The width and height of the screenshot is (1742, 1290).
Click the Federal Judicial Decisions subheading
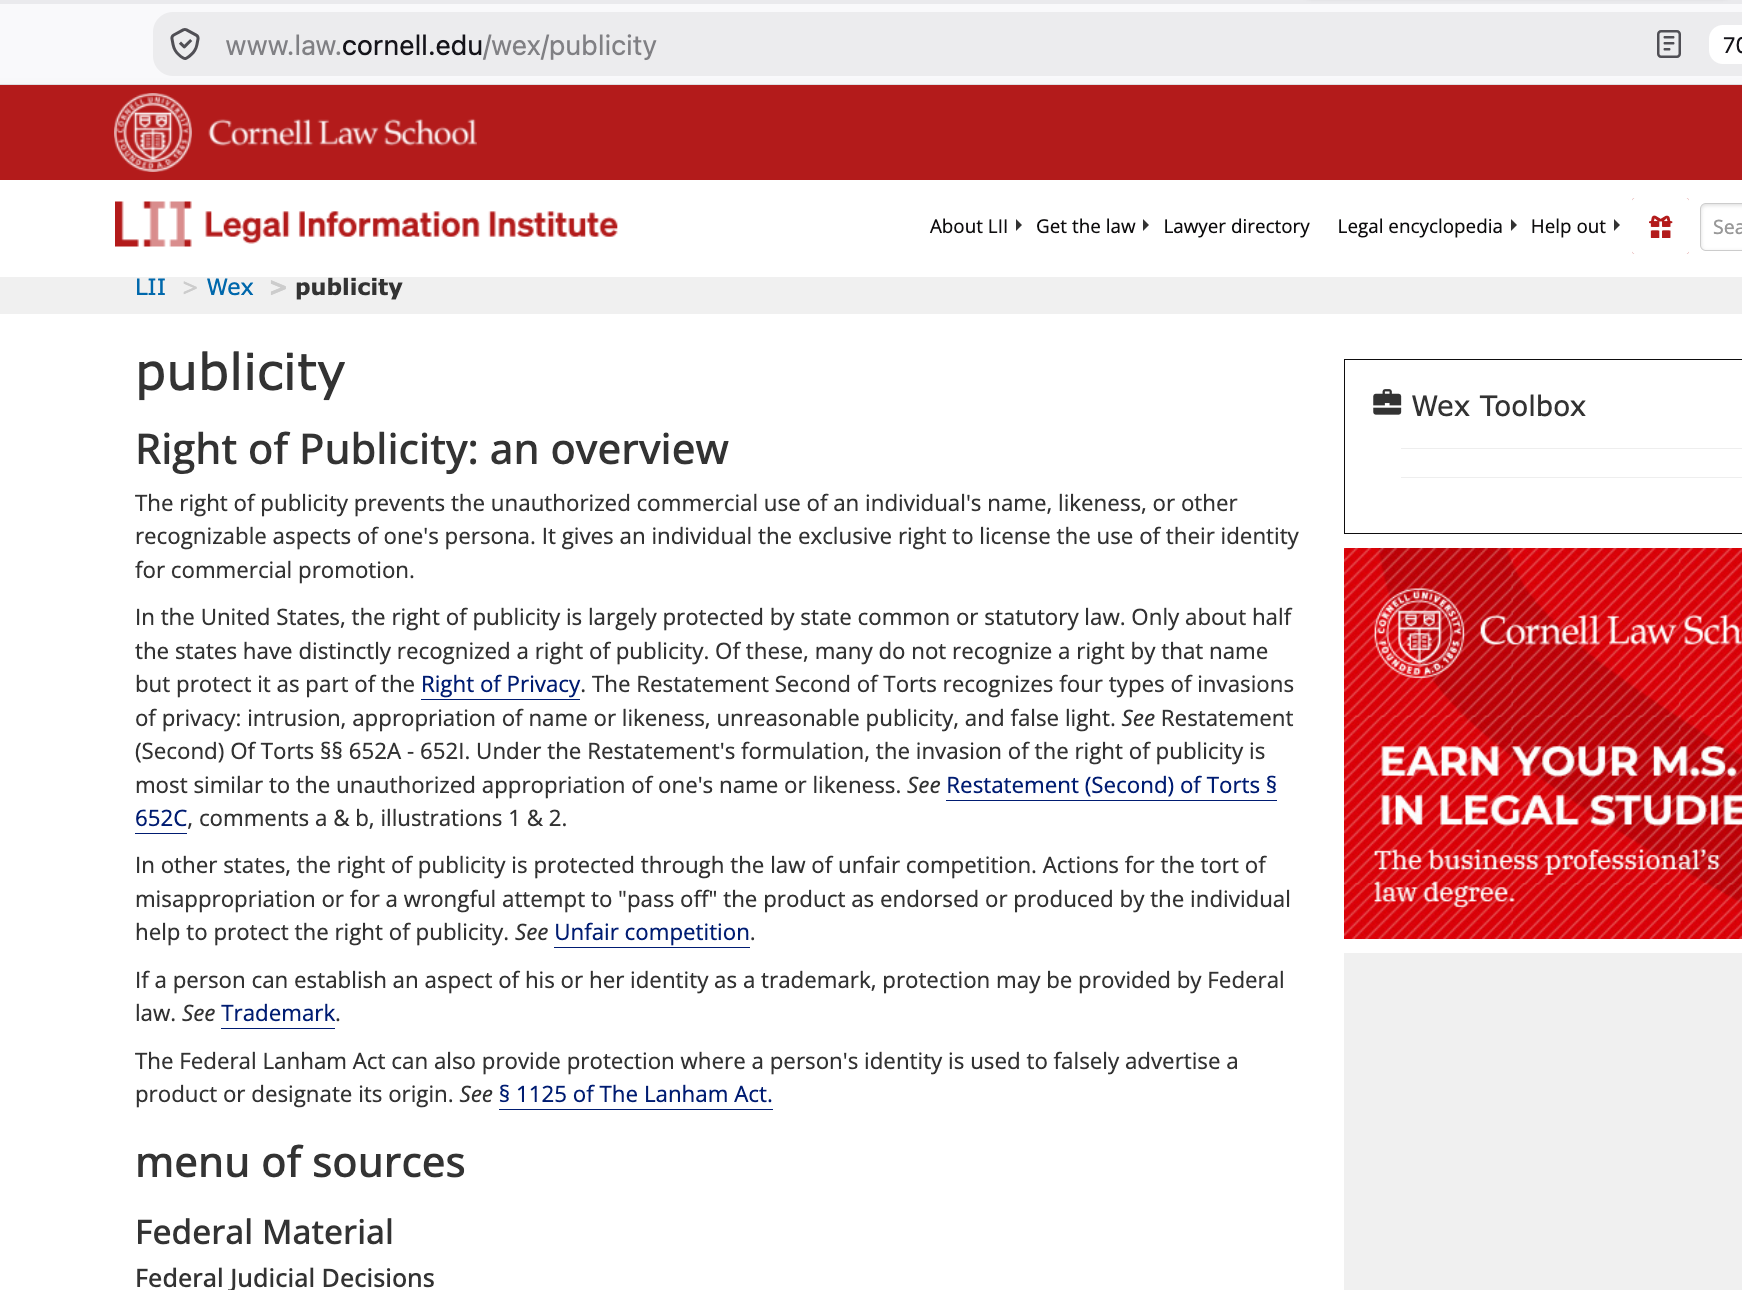click(x=285, y=1277)
